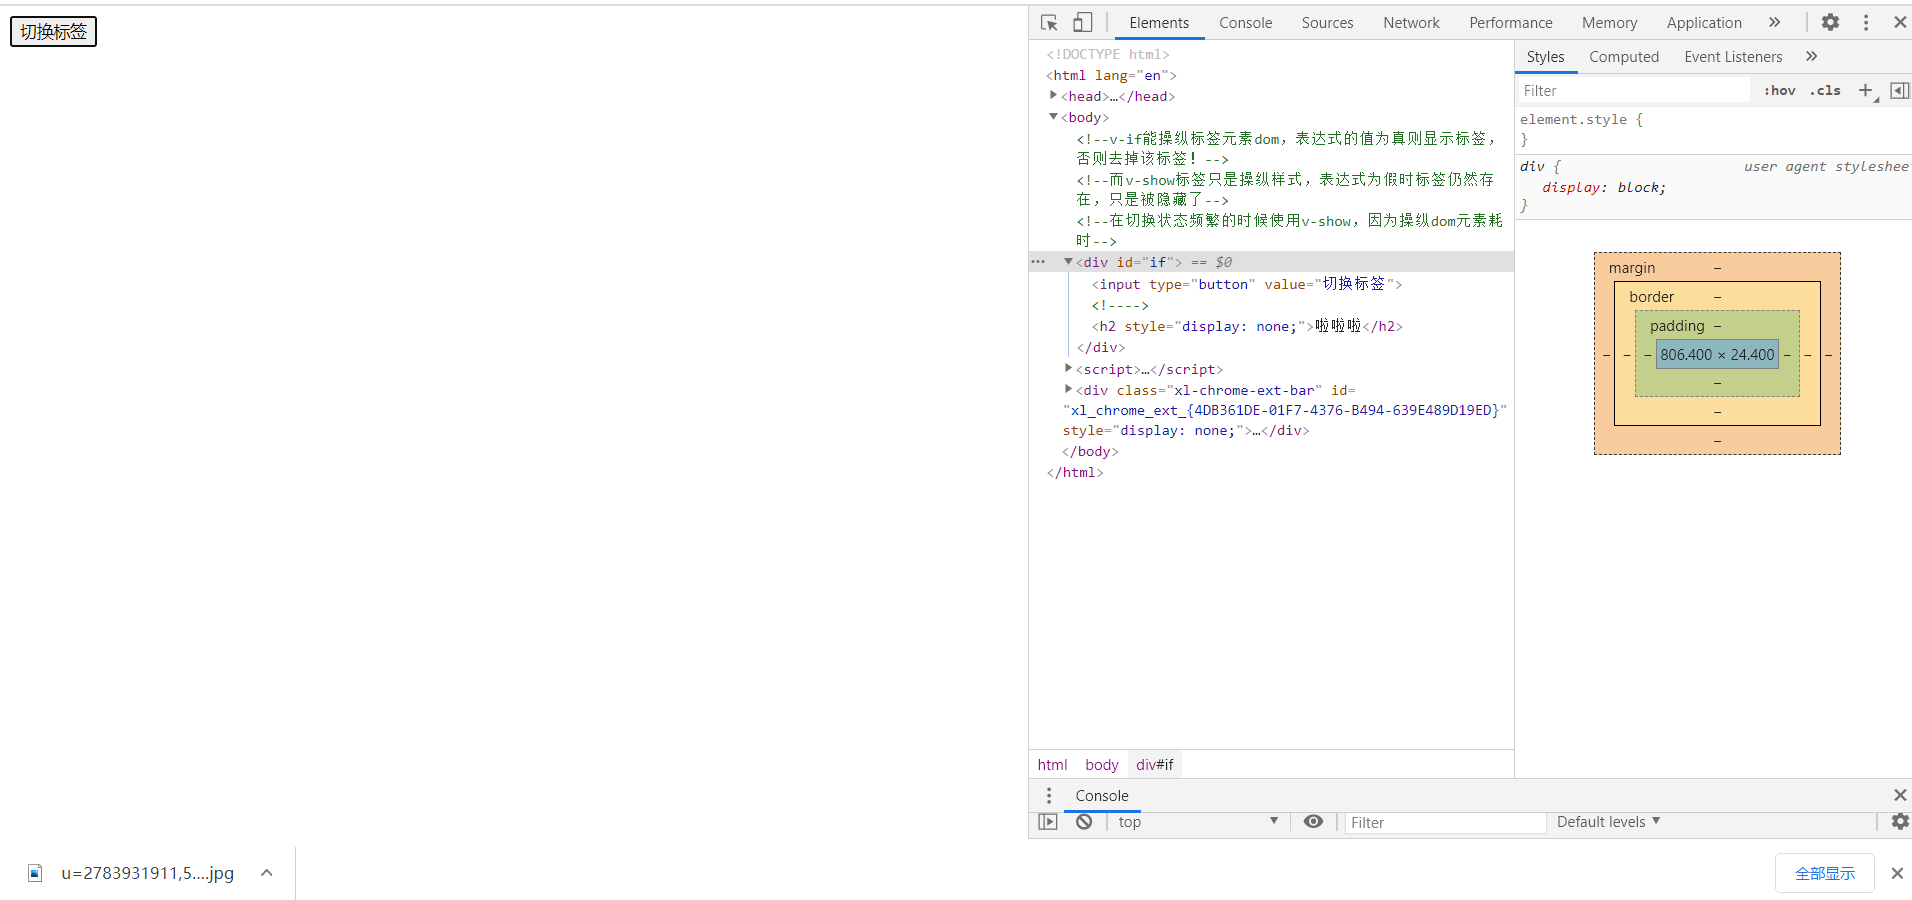The image size is (1912, 900).
Task: Open the Performance tab
Action: (1510, 22)
